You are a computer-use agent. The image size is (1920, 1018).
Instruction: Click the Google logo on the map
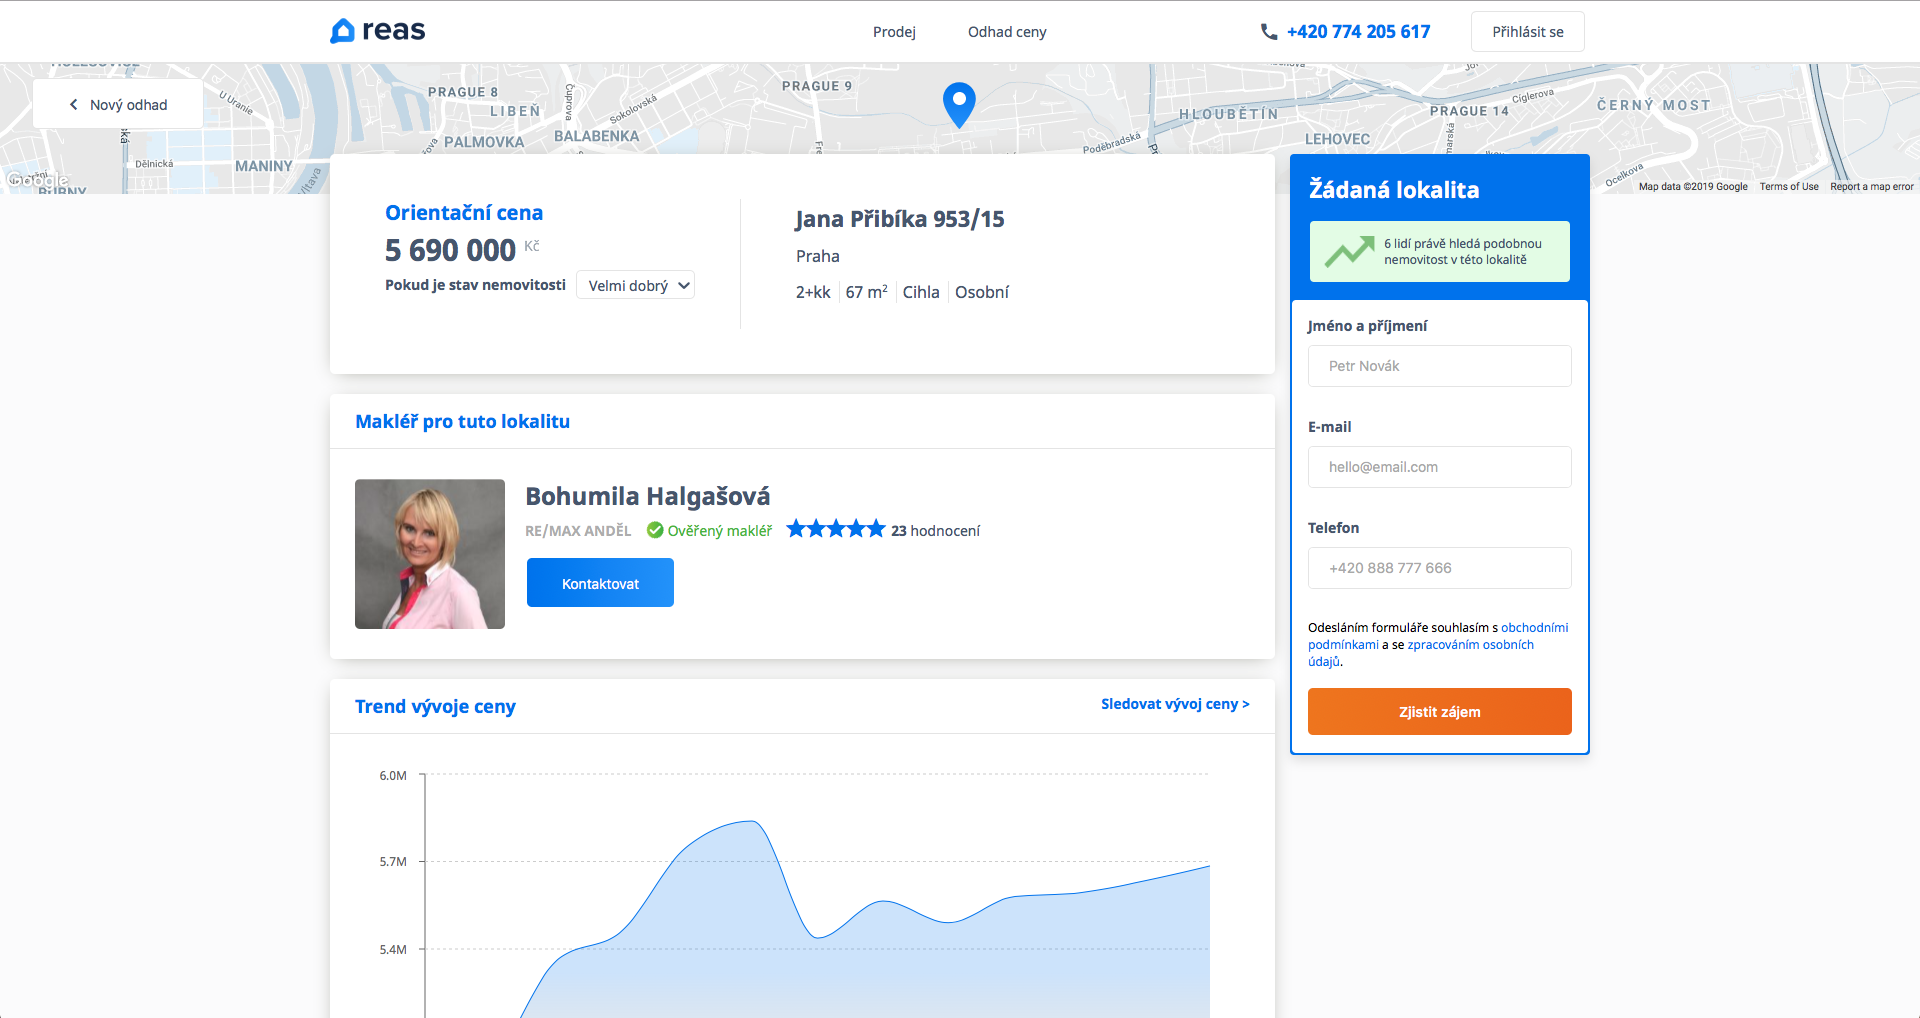[x=37, y=180]
